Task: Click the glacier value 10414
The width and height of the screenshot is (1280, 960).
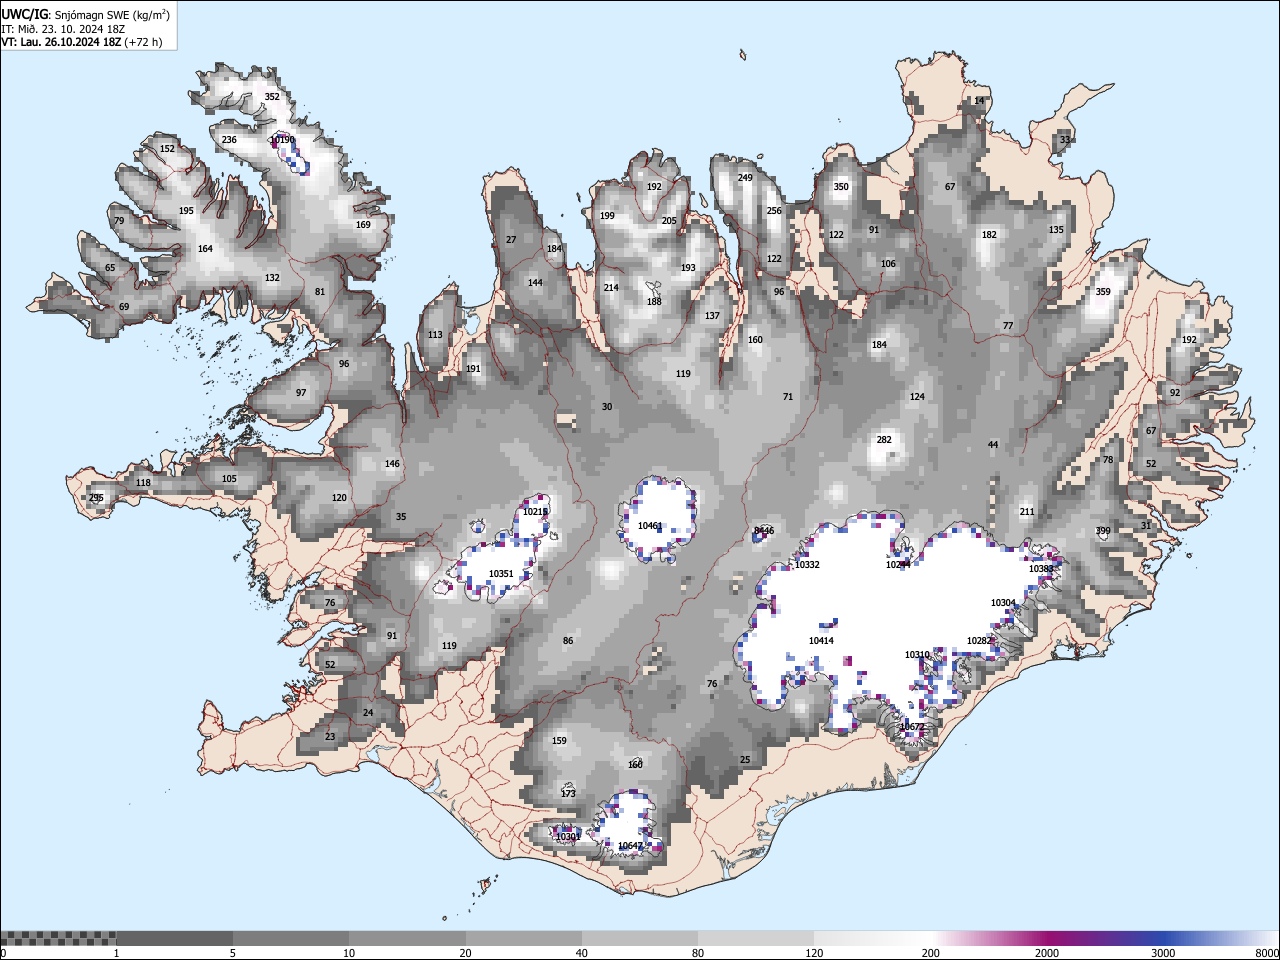Action: (821, 641)
